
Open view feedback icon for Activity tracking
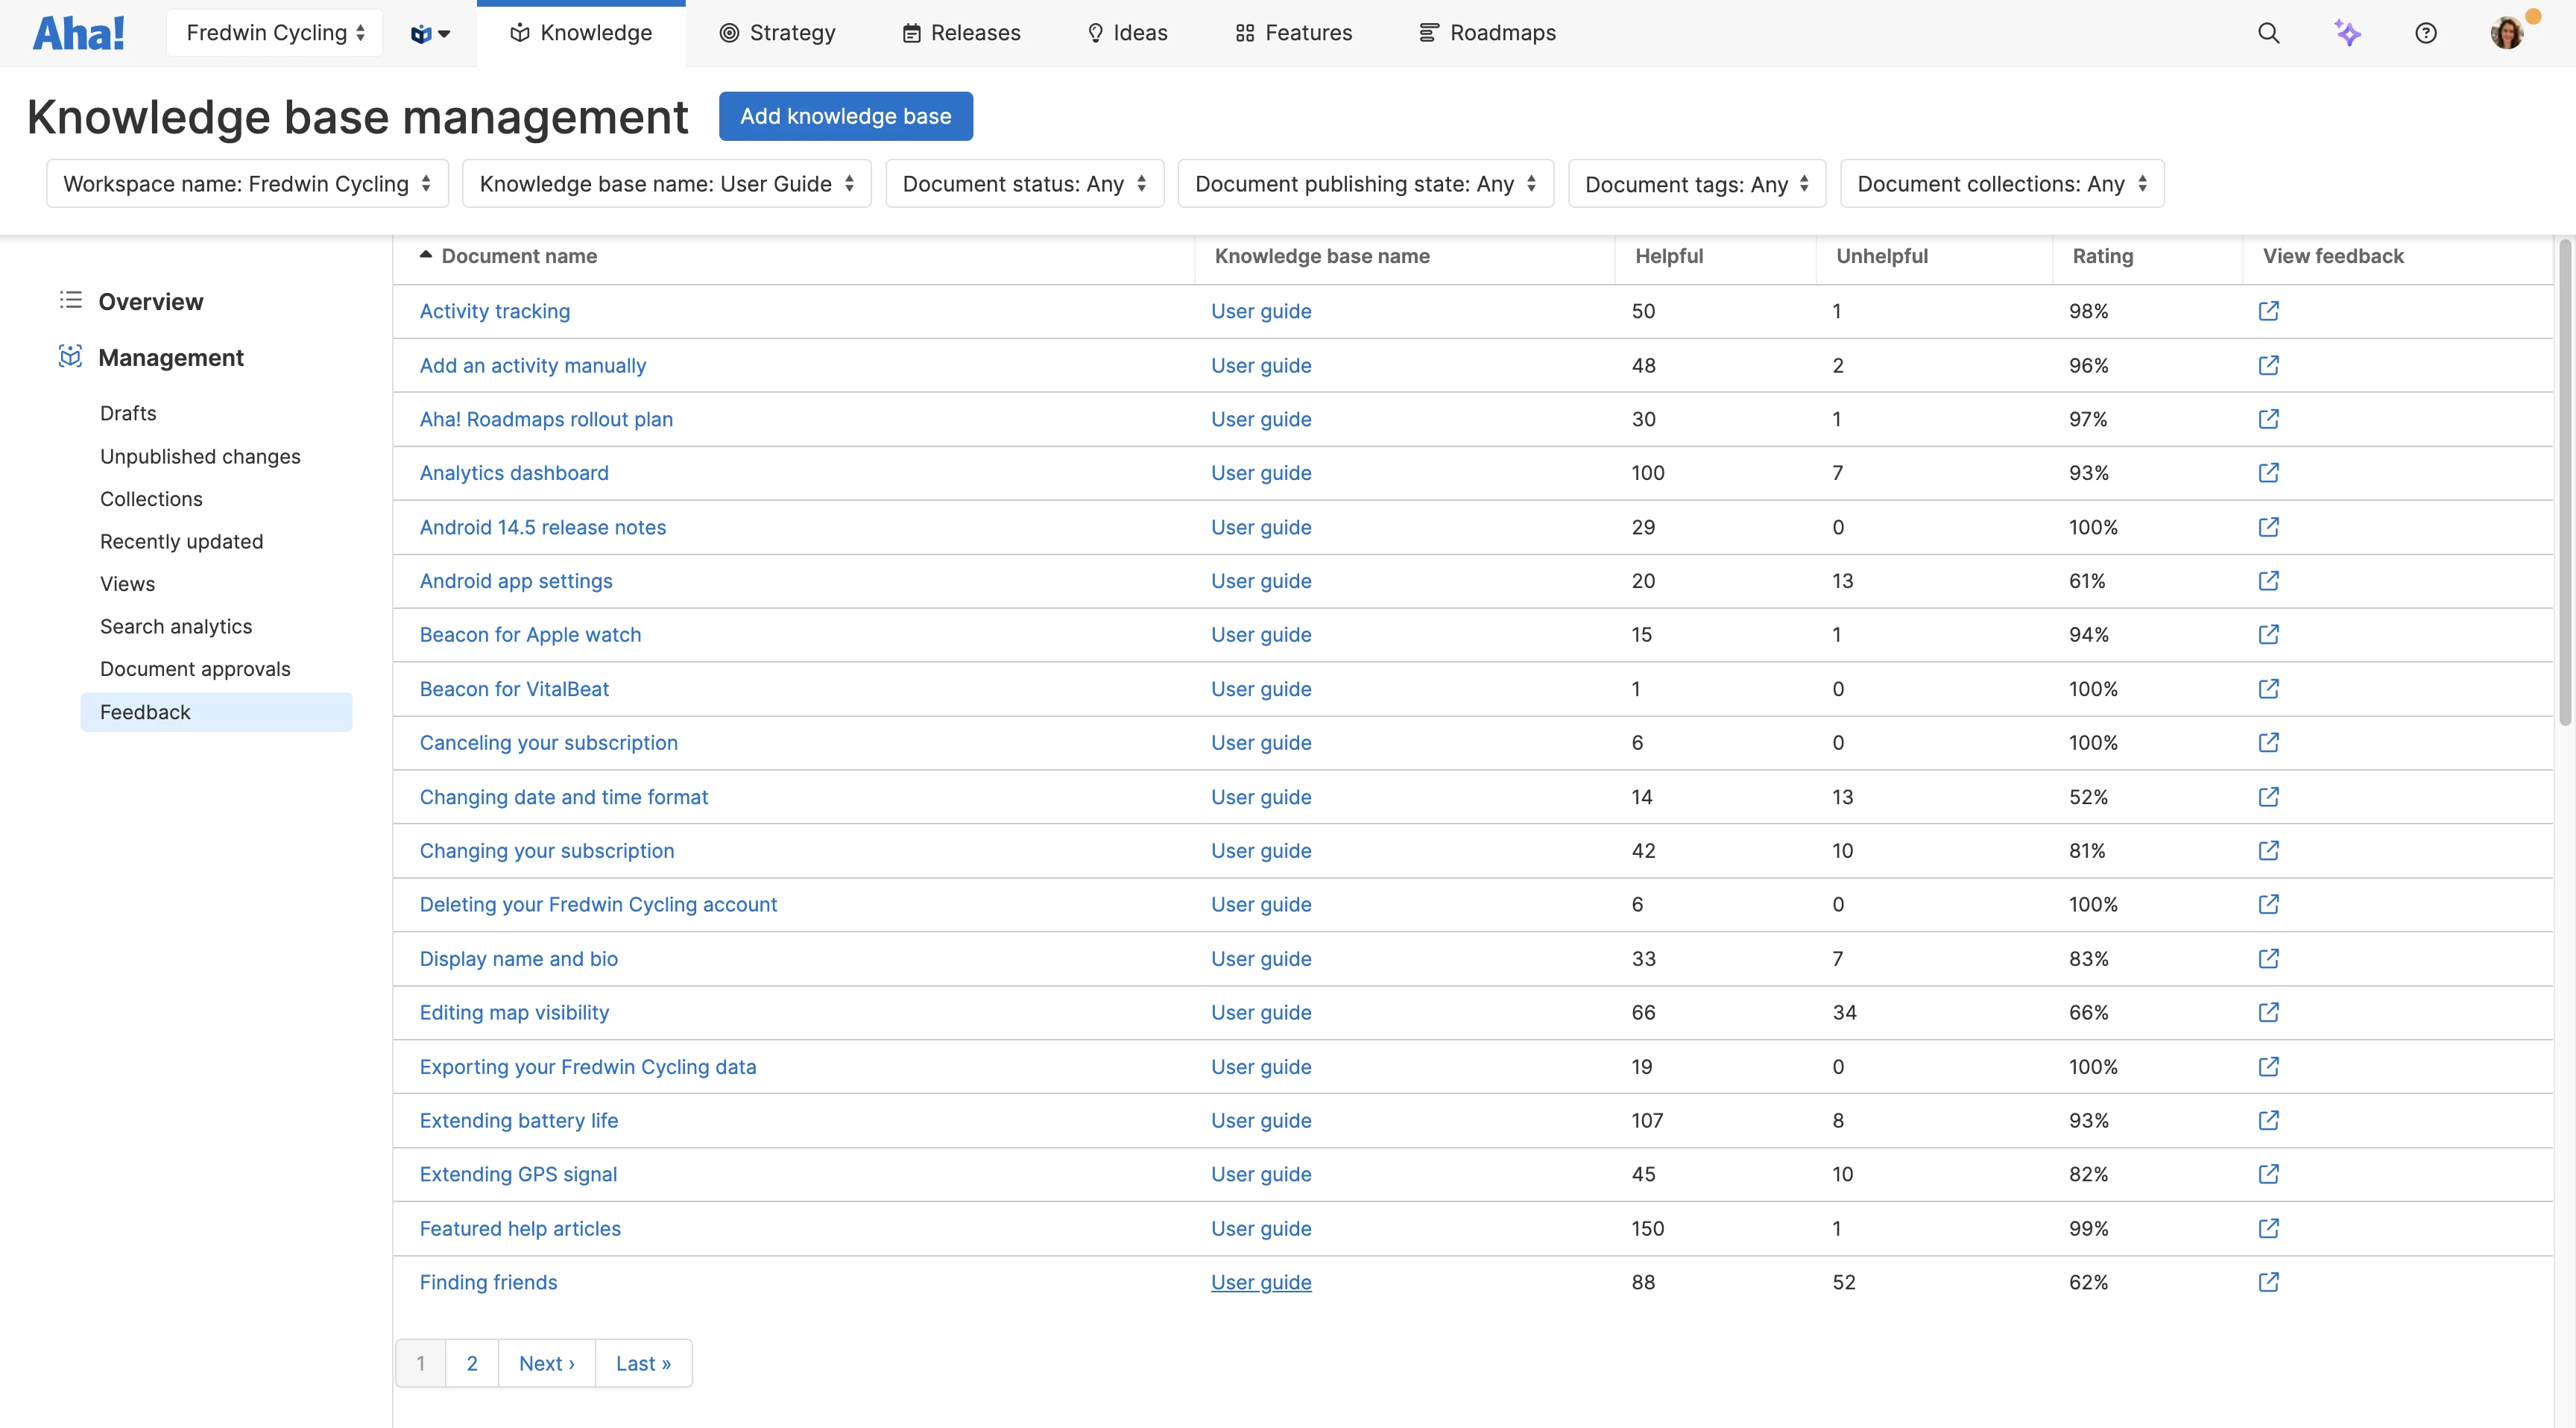pos(2268,311)
